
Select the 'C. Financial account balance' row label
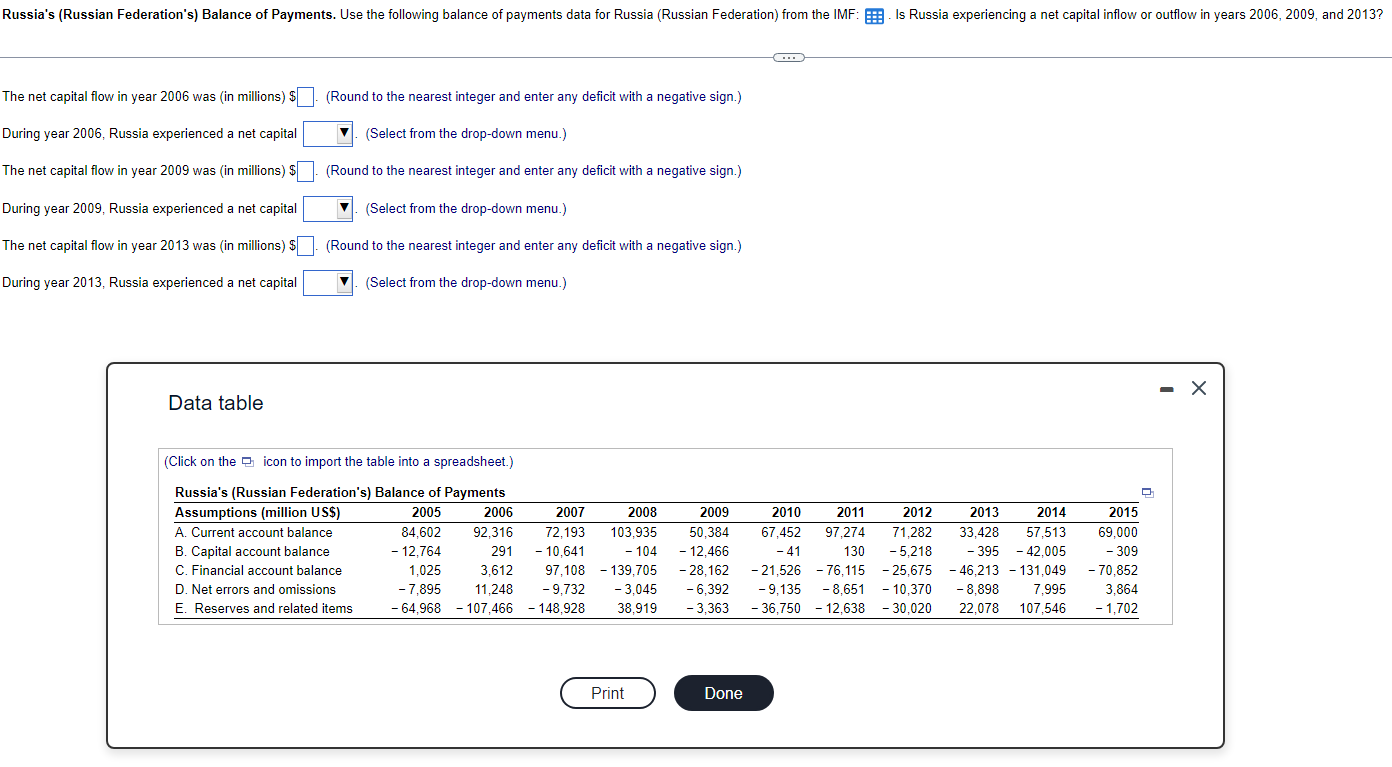tap(258, 570)
